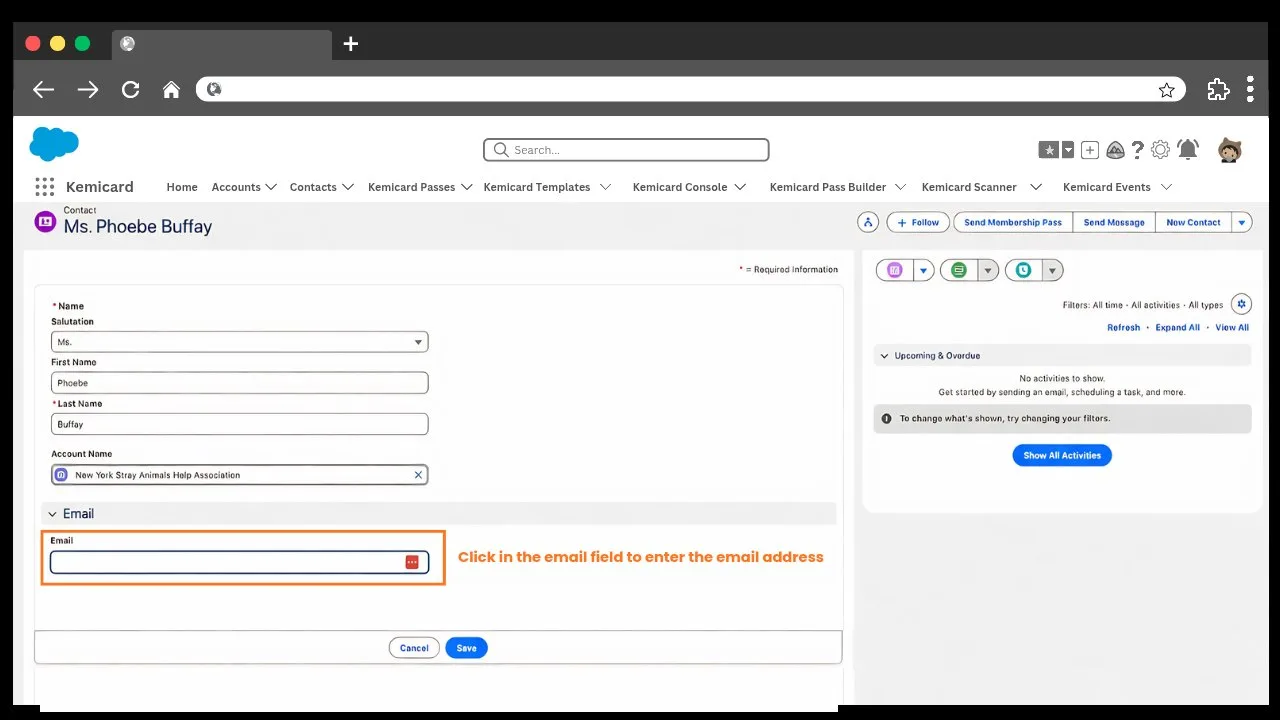Click Show All Activities button
The height and width of the screenshot is (720, 1280).
click(1062, 455)
